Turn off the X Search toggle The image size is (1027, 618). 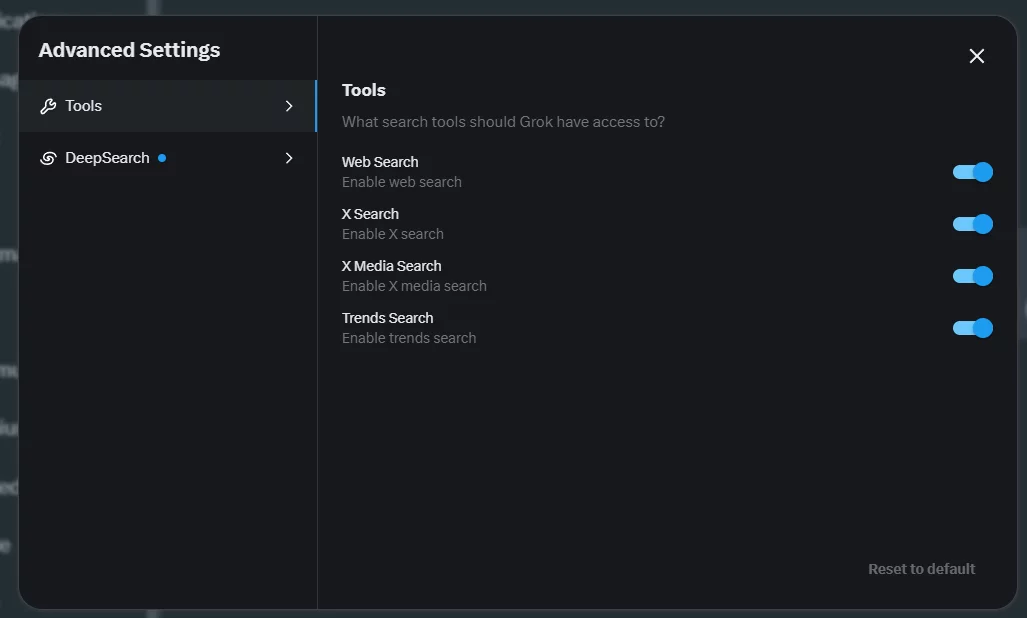point(973,224)
